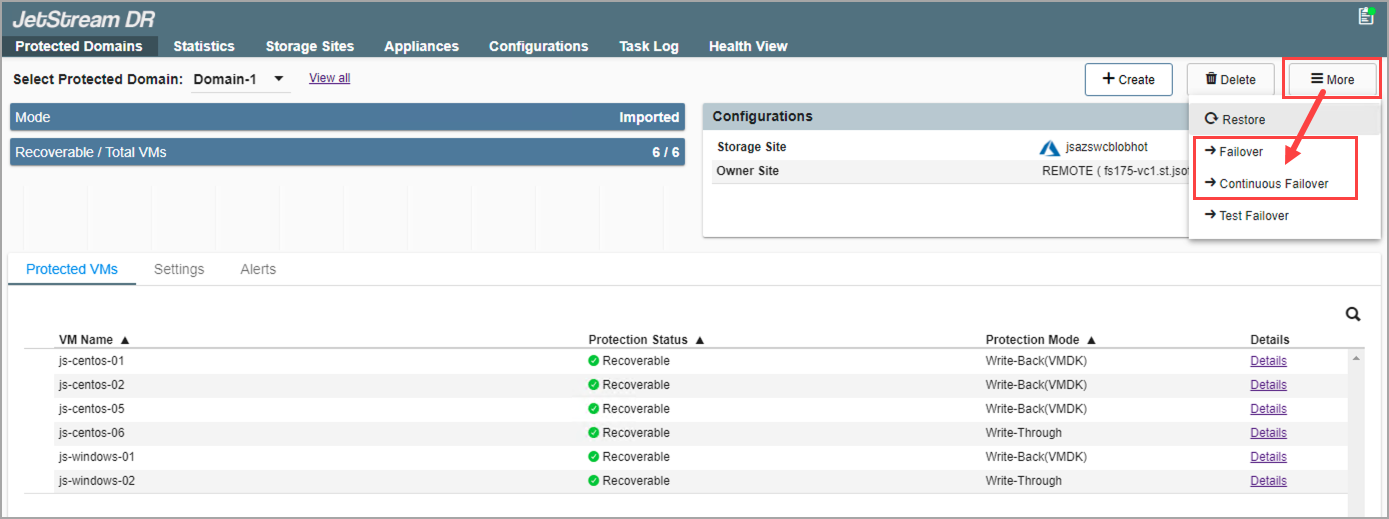Click the View all link
1389x519 pixels.
(x=329, y=78)
